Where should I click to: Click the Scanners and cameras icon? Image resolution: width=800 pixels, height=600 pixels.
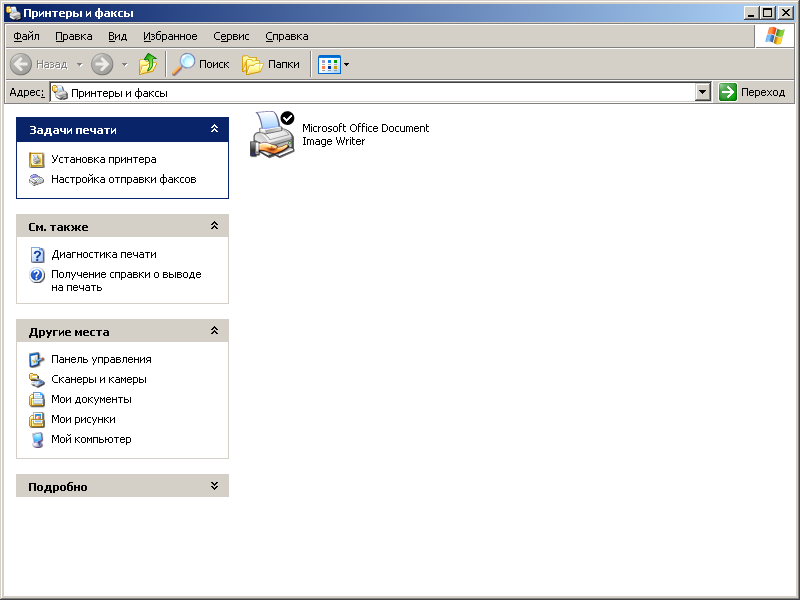36,380
